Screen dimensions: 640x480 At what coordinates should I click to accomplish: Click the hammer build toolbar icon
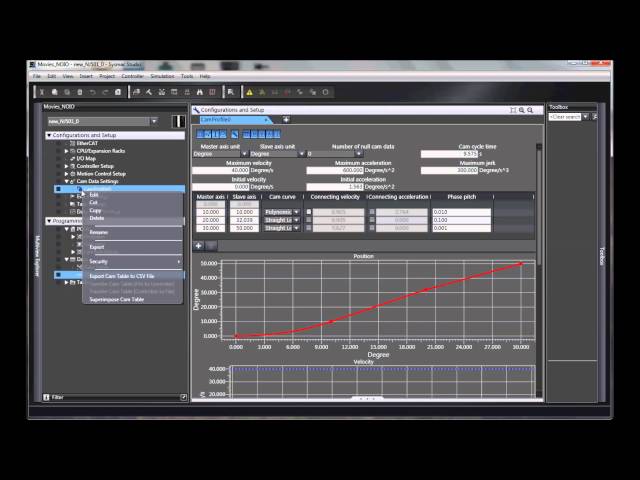click(x=149, y=92)
